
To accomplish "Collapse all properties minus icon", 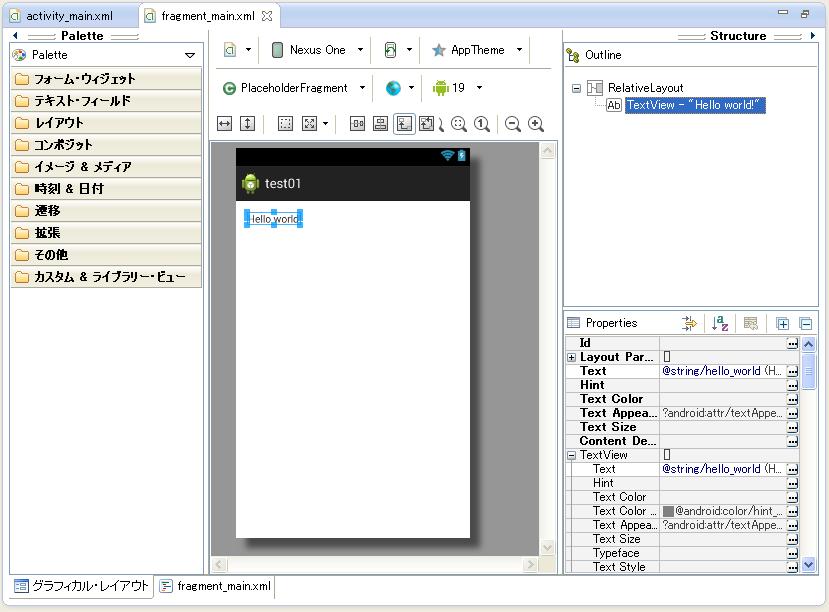I will (806, 323).
